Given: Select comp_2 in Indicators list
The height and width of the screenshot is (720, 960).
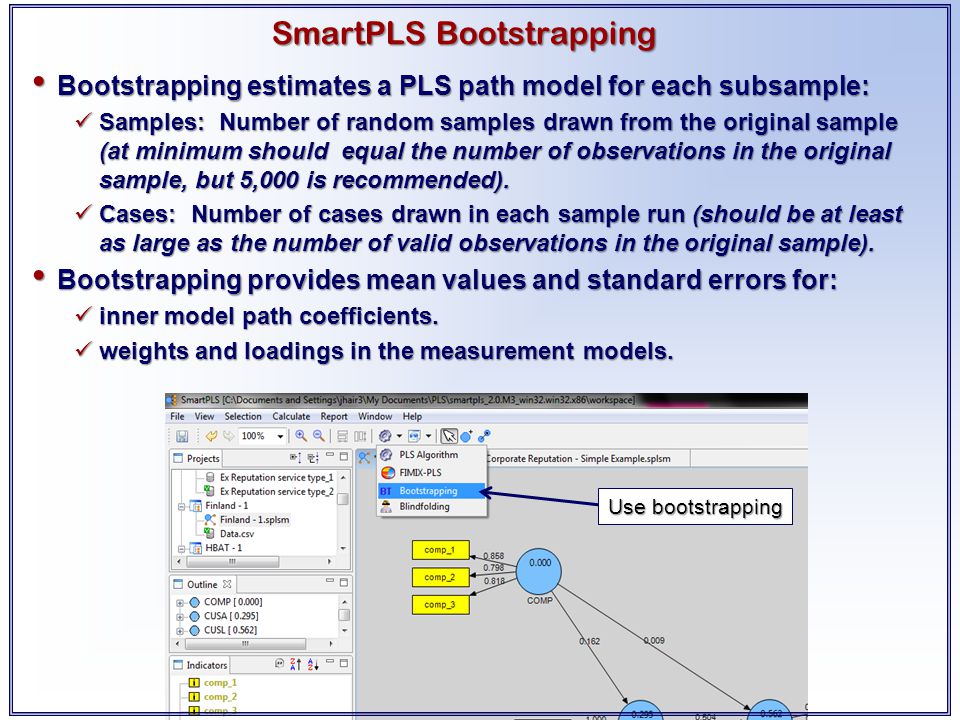Looking at the screenshot, I should coord(220,696).
